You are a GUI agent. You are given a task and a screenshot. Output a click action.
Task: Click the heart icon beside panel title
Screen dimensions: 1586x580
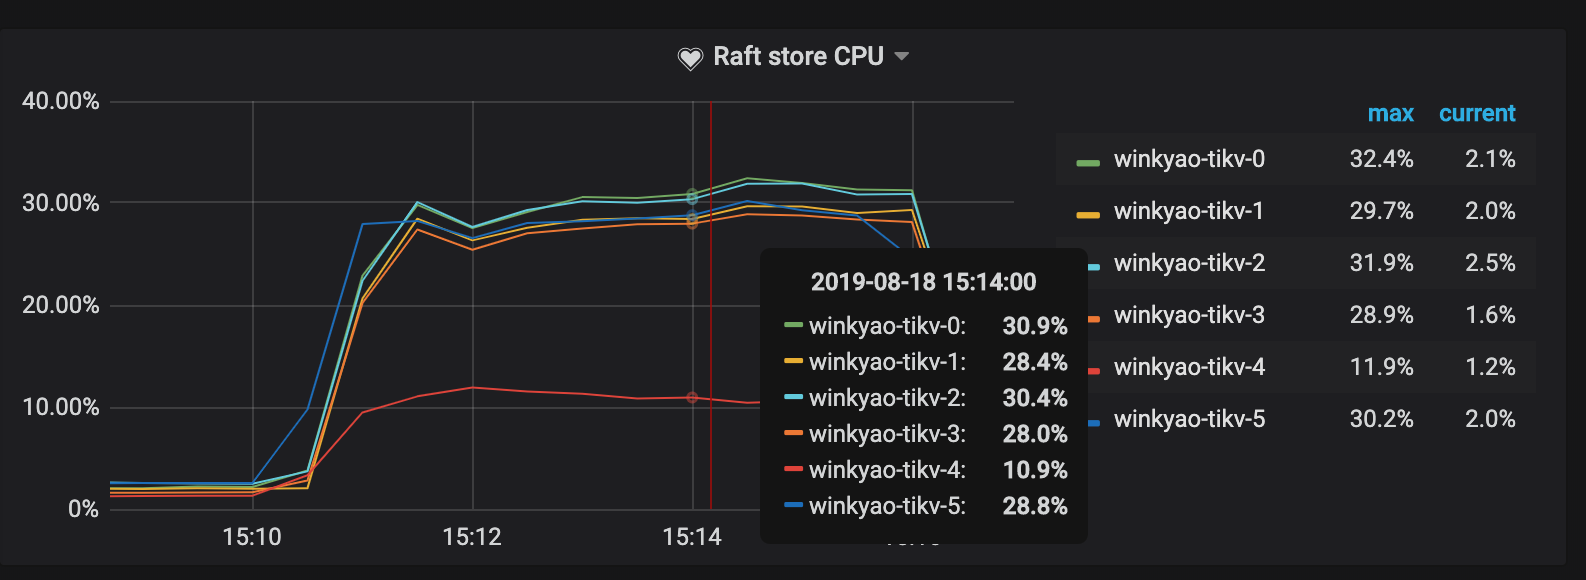click(x=690, y=58)
